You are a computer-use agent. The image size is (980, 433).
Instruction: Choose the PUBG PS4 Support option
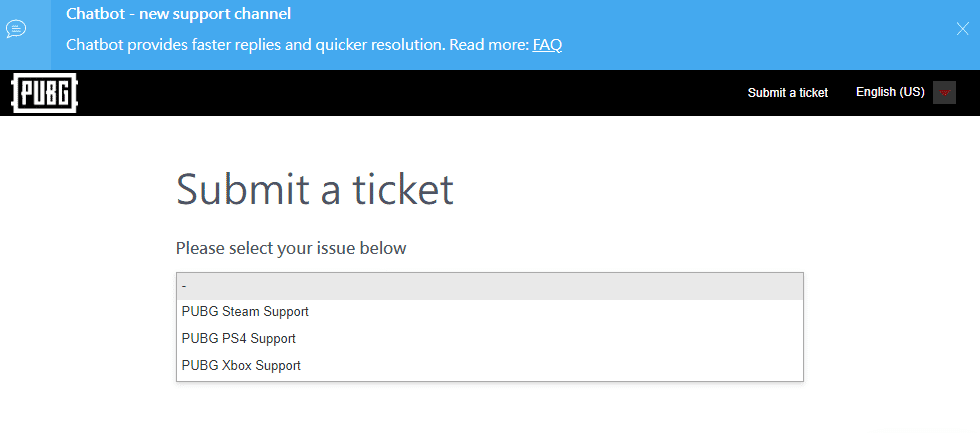click(x=239, y=339)
